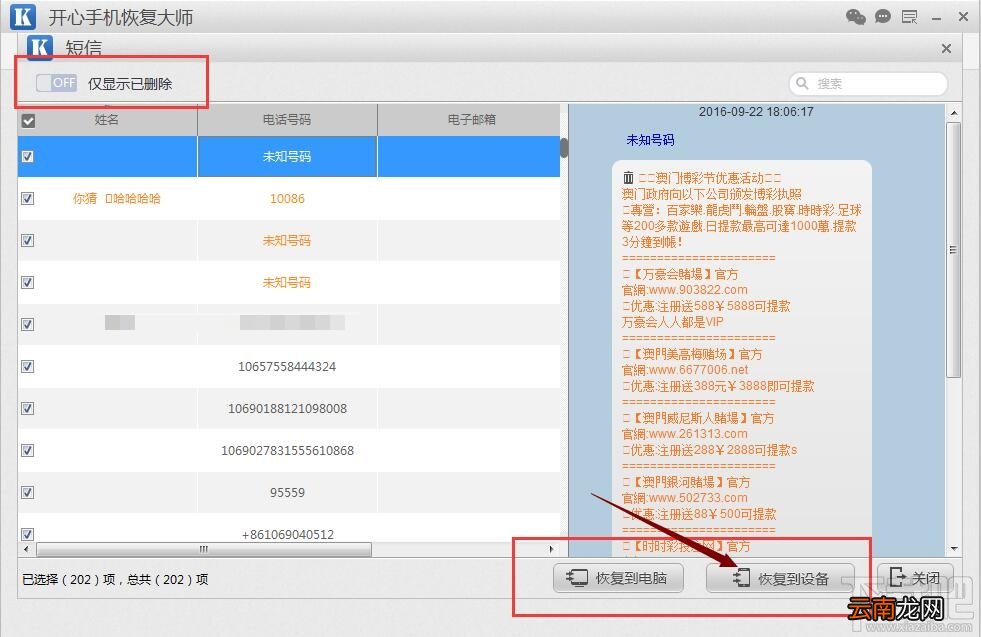Click the message preview scroll down arrow
Viewport: 981px width, 637px height.
click(x=953, y=549)
